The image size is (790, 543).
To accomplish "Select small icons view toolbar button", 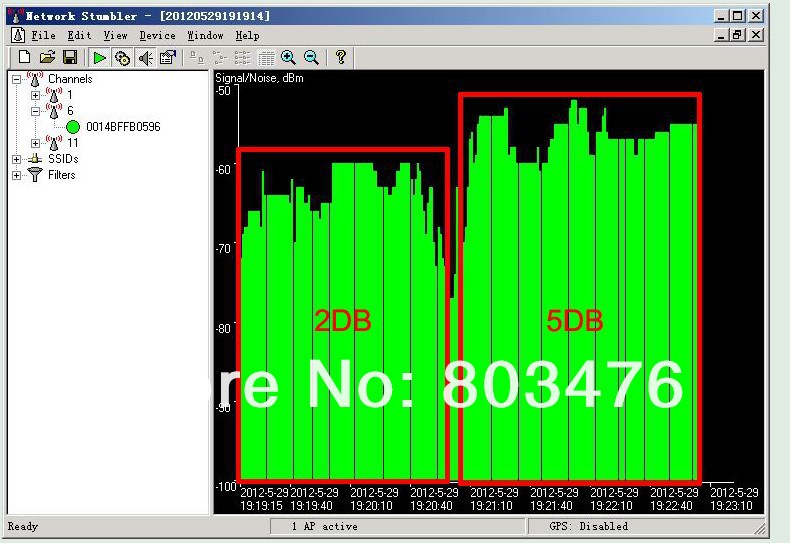I will [220, 58].
